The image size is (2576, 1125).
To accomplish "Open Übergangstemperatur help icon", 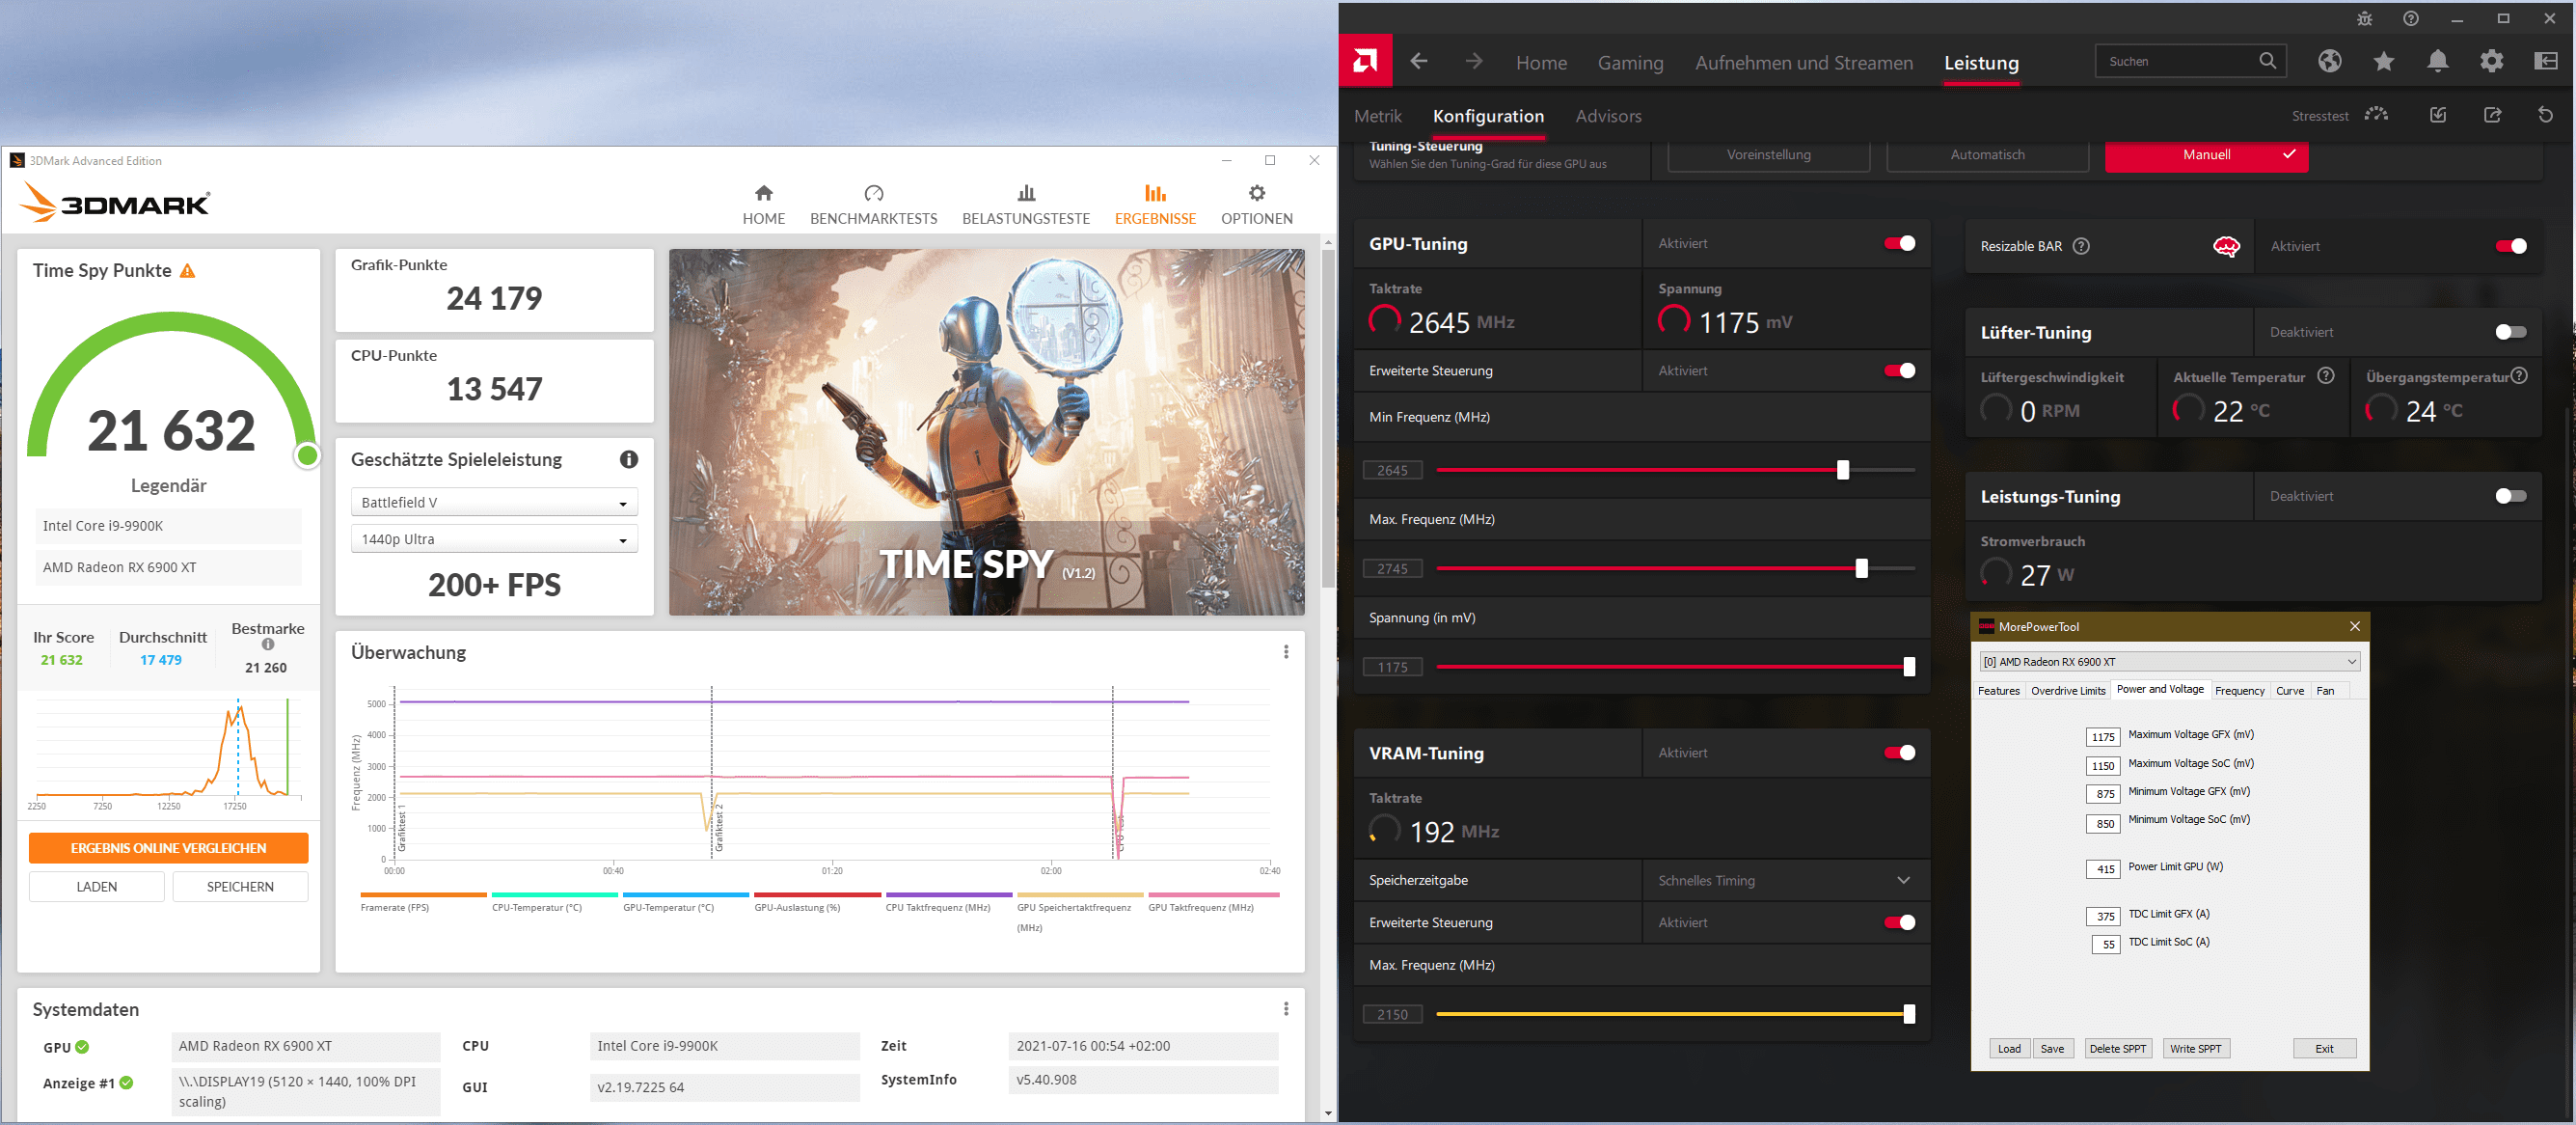I will click(x=2519, y=376).
